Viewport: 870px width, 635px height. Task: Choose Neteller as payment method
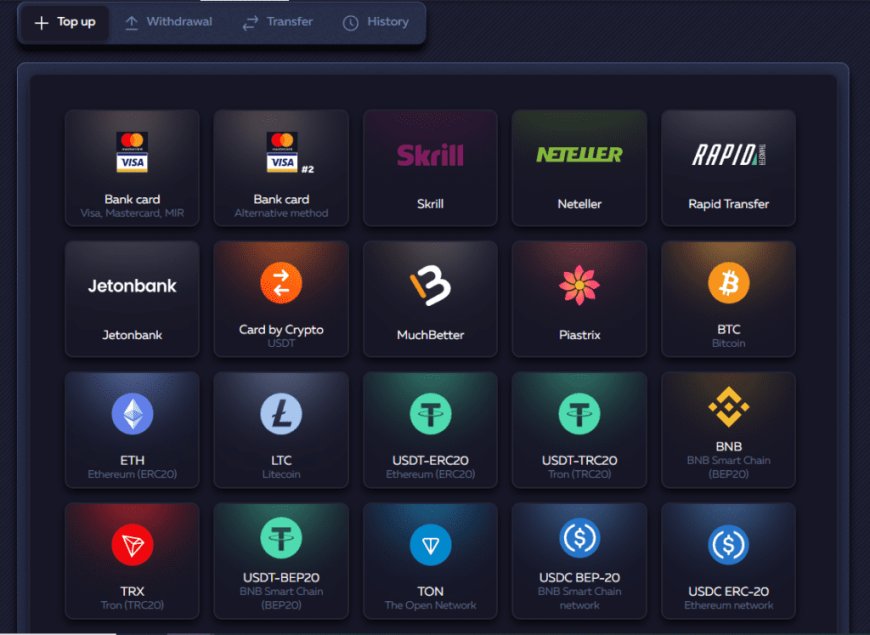[x=579, y=168]
